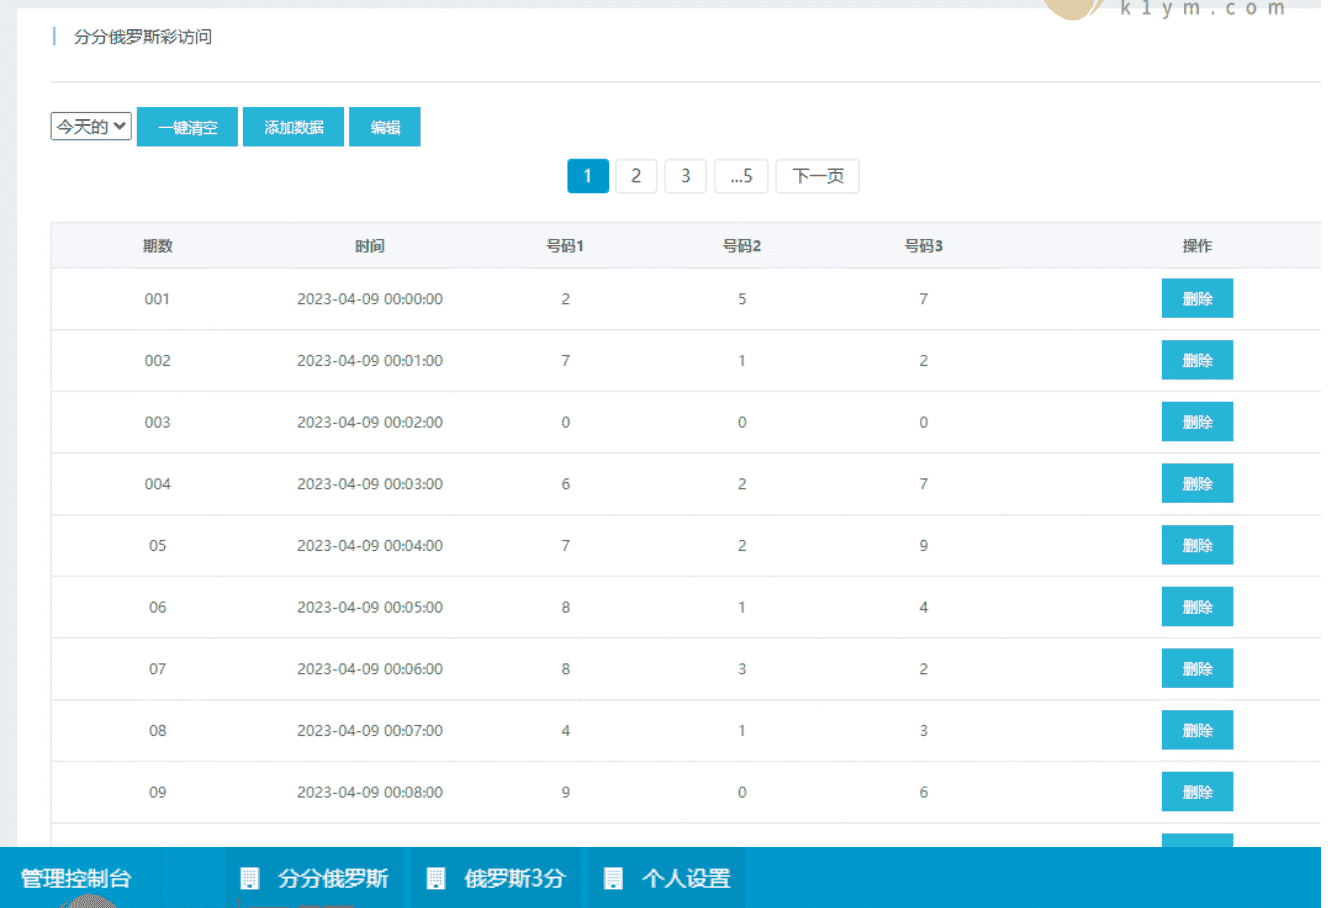1328x908 pixels.
Task: Click period cell 003
Action: pos(157,422)
